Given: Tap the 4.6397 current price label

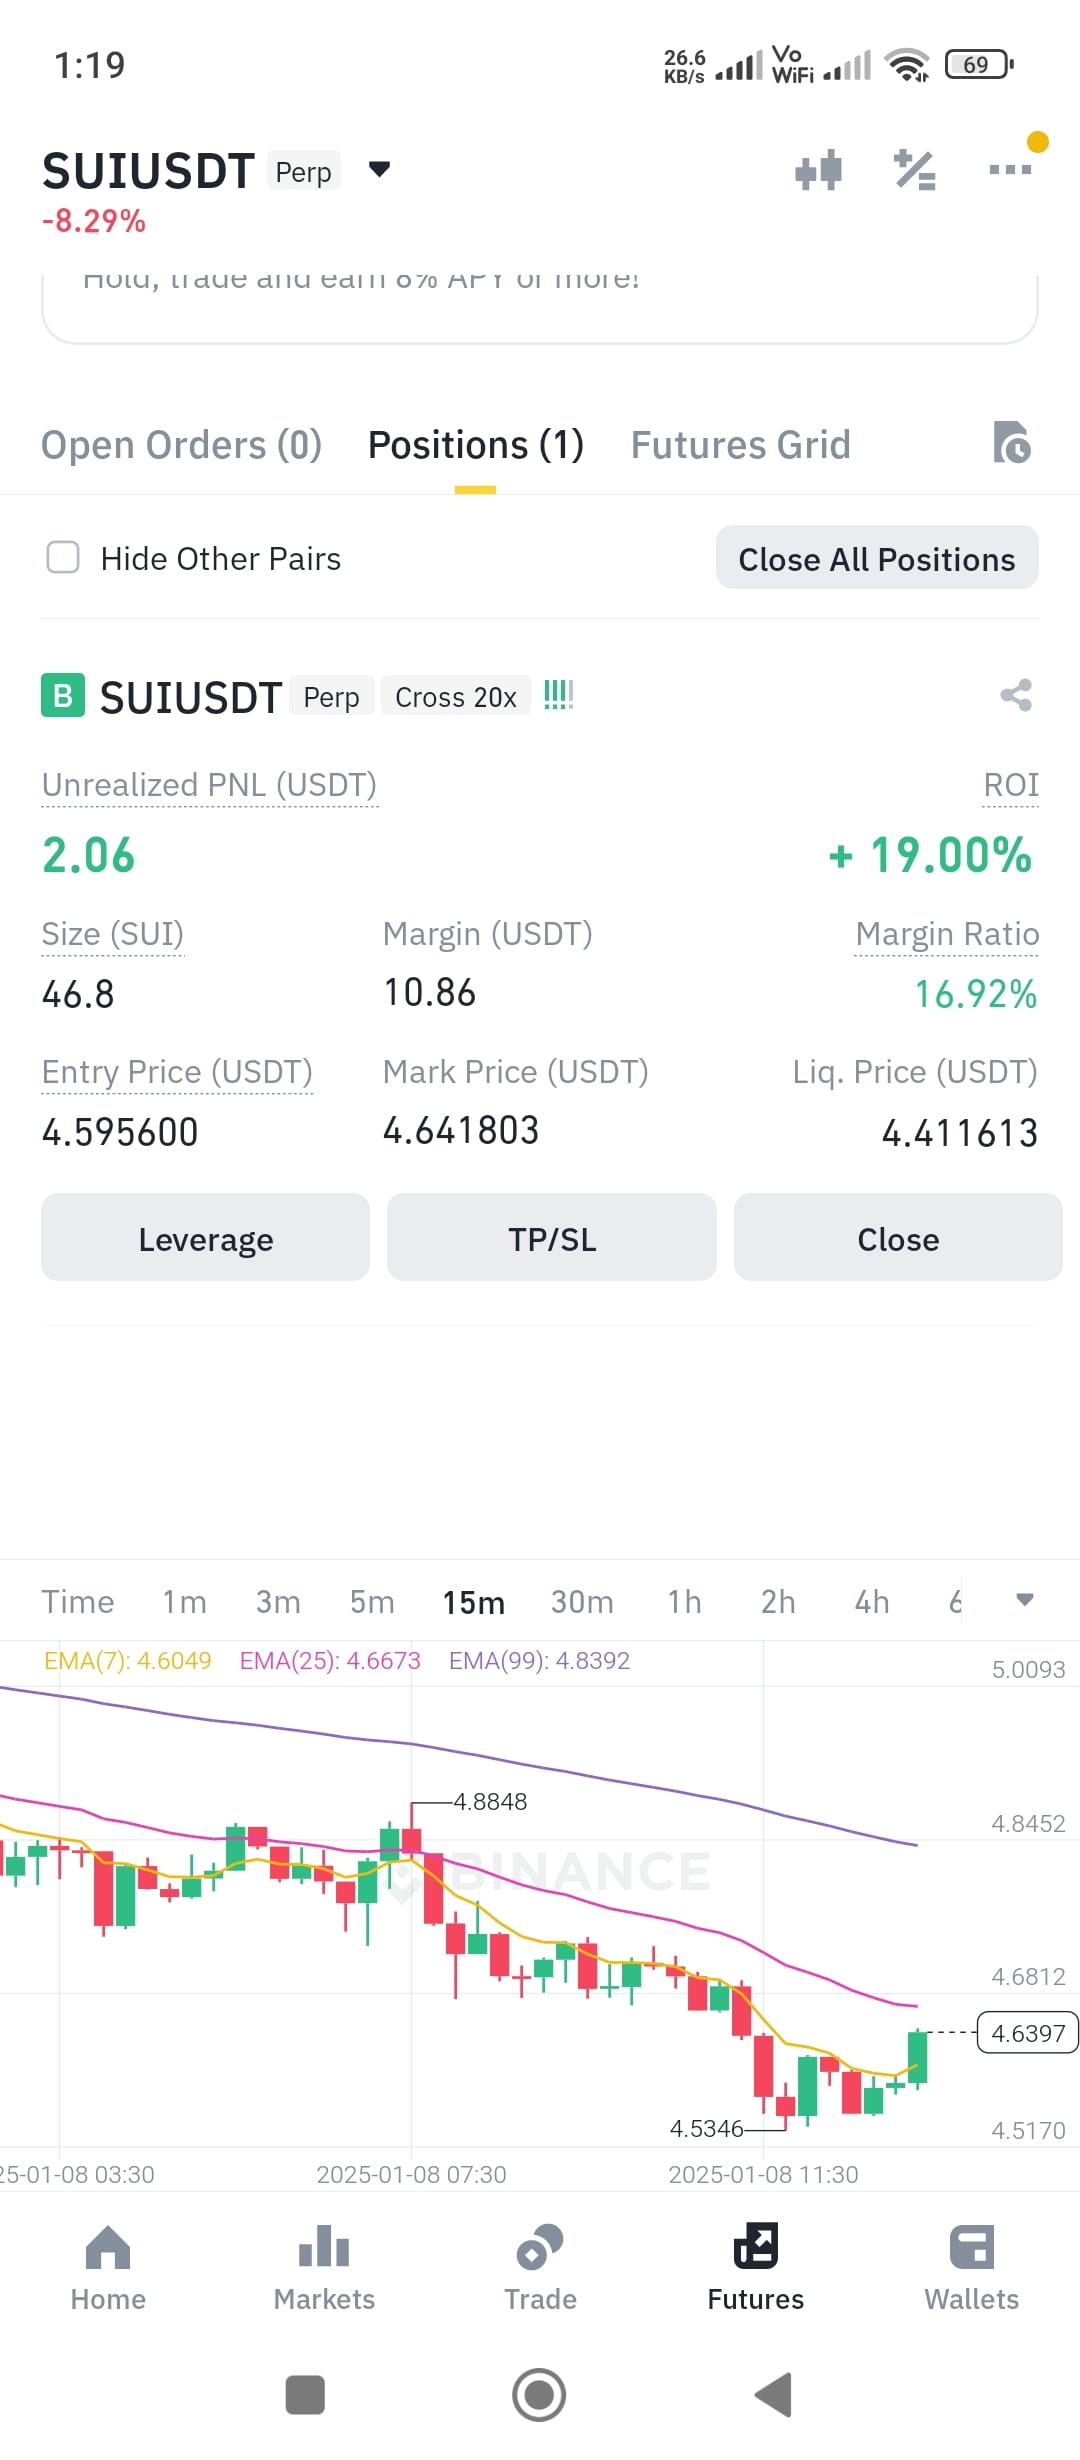Looking at the screenshot, I should pyautogui.click(x=1027, y=2033).
